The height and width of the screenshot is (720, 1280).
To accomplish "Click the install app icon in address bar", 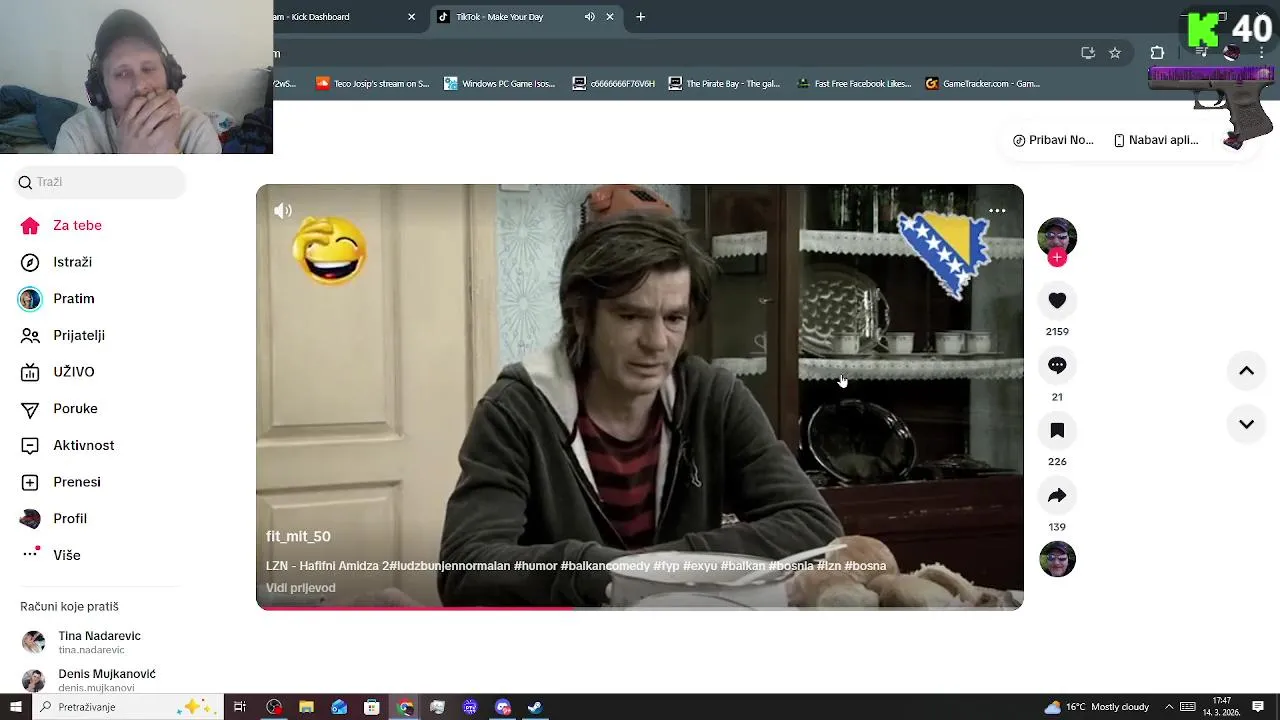I will point(1088,53).
